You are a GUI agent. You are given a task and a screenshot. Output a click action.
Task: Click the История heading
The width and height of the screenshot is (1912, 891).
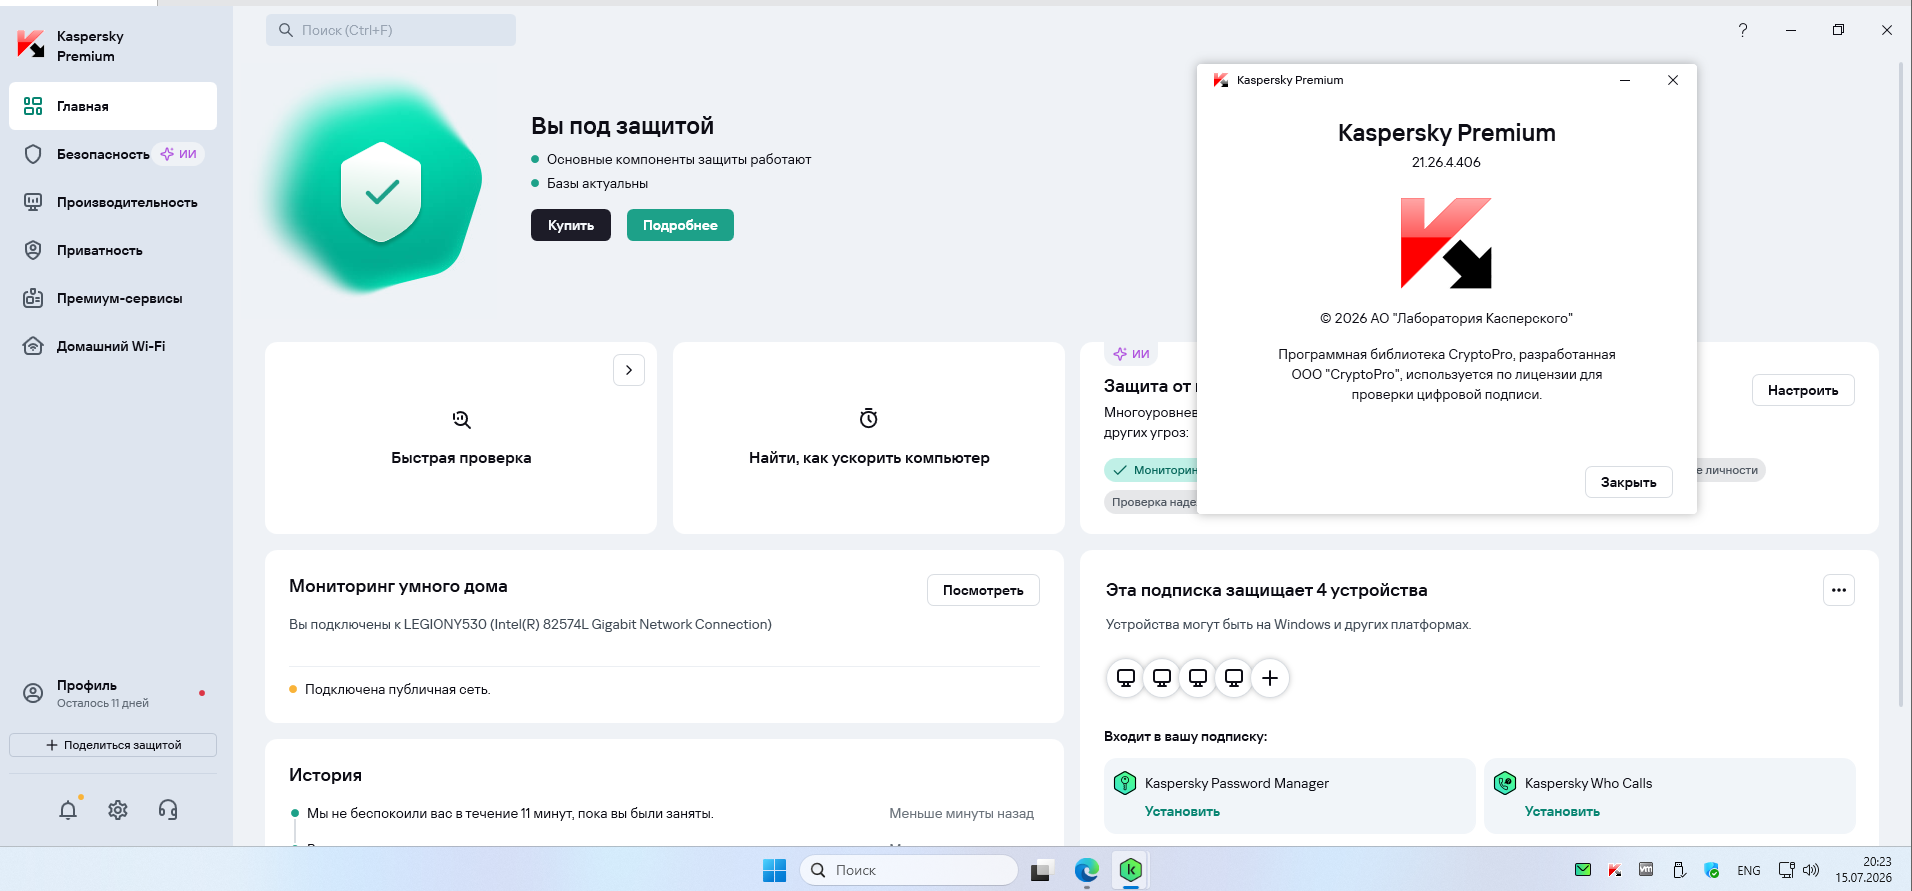pos(325,775)
